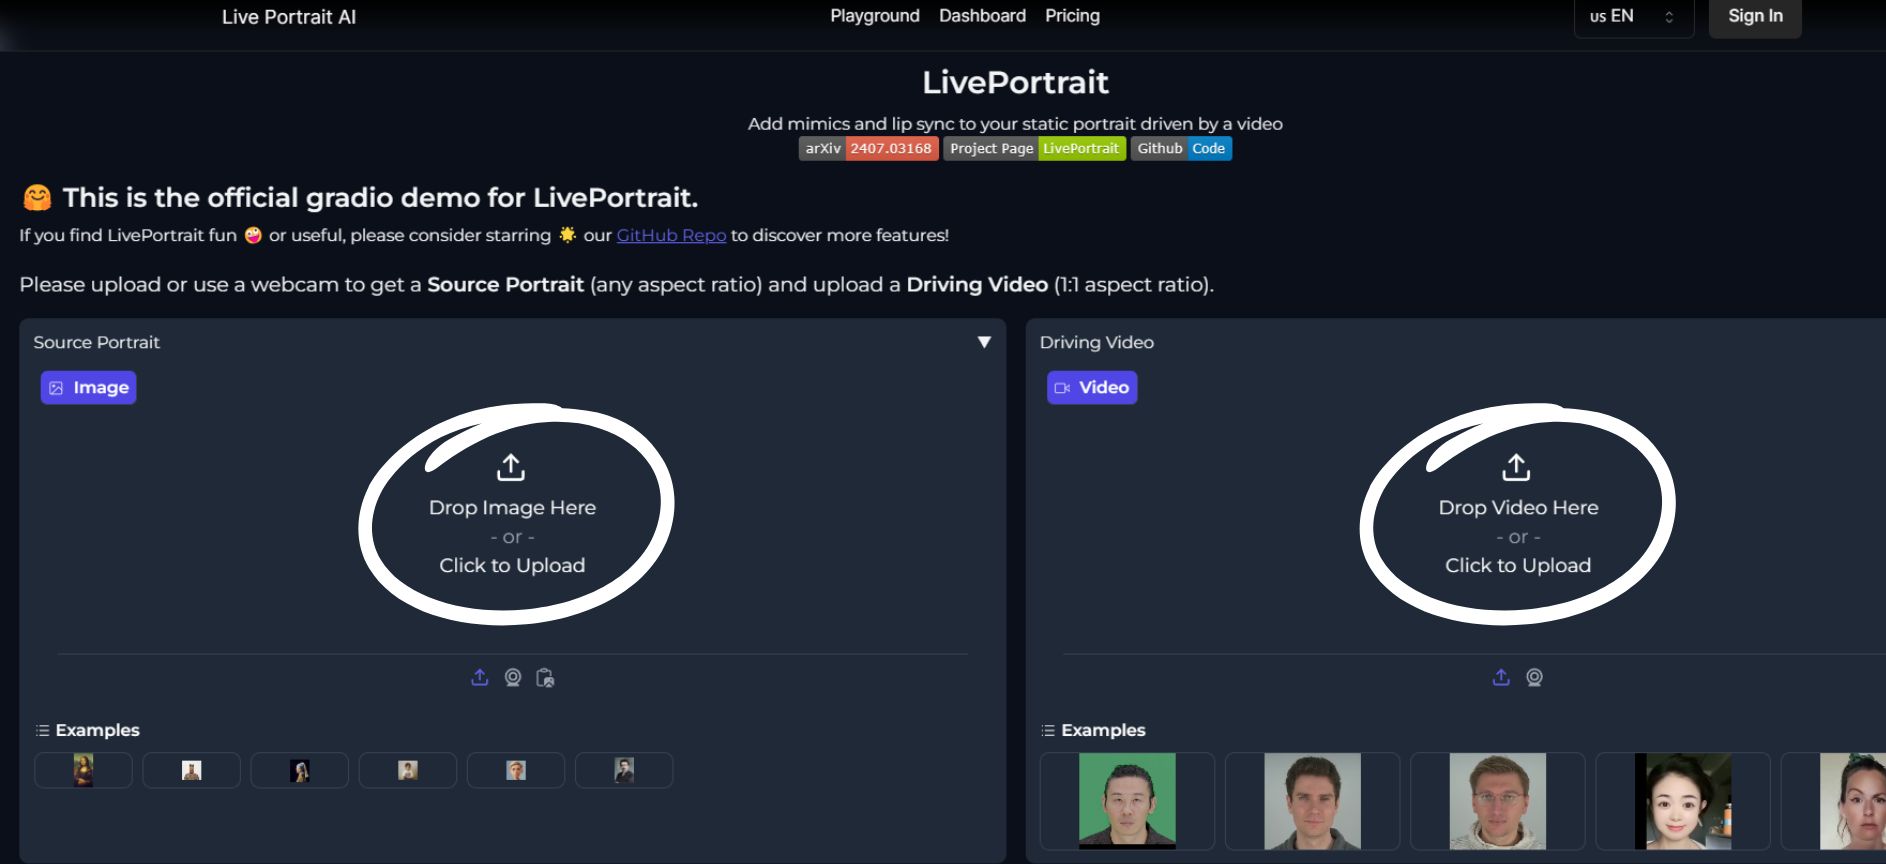Select the Image tab in Source Portrait
1886x864 pixels.
89,388
